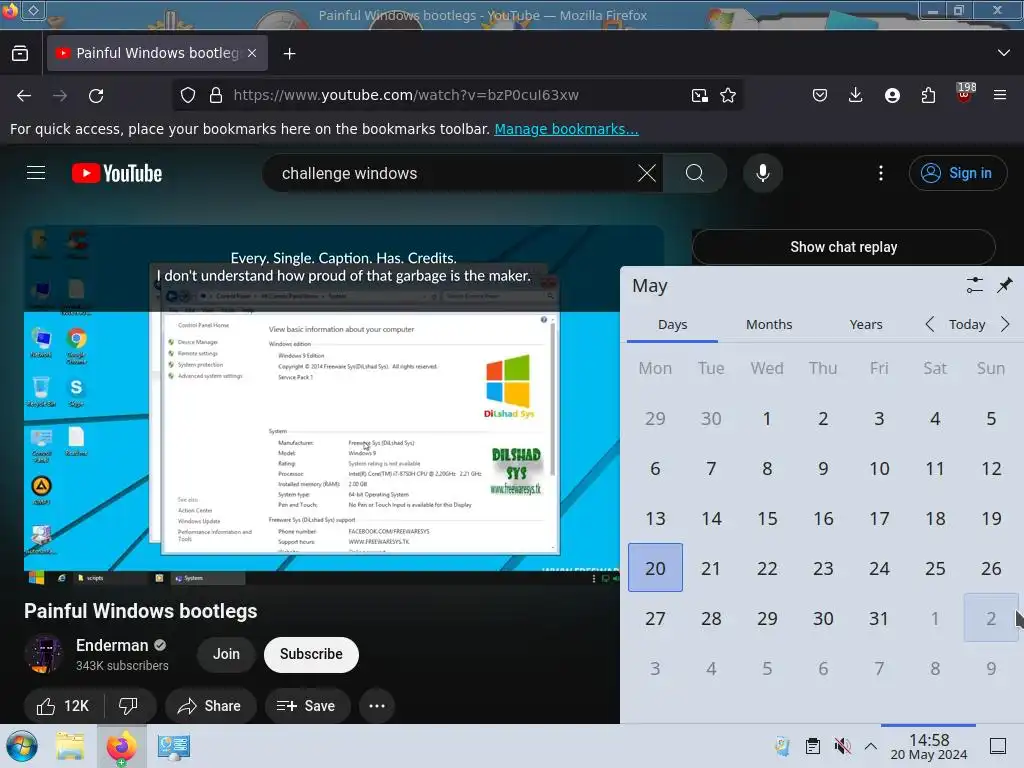Open a new browser tab

click(289, 54)
